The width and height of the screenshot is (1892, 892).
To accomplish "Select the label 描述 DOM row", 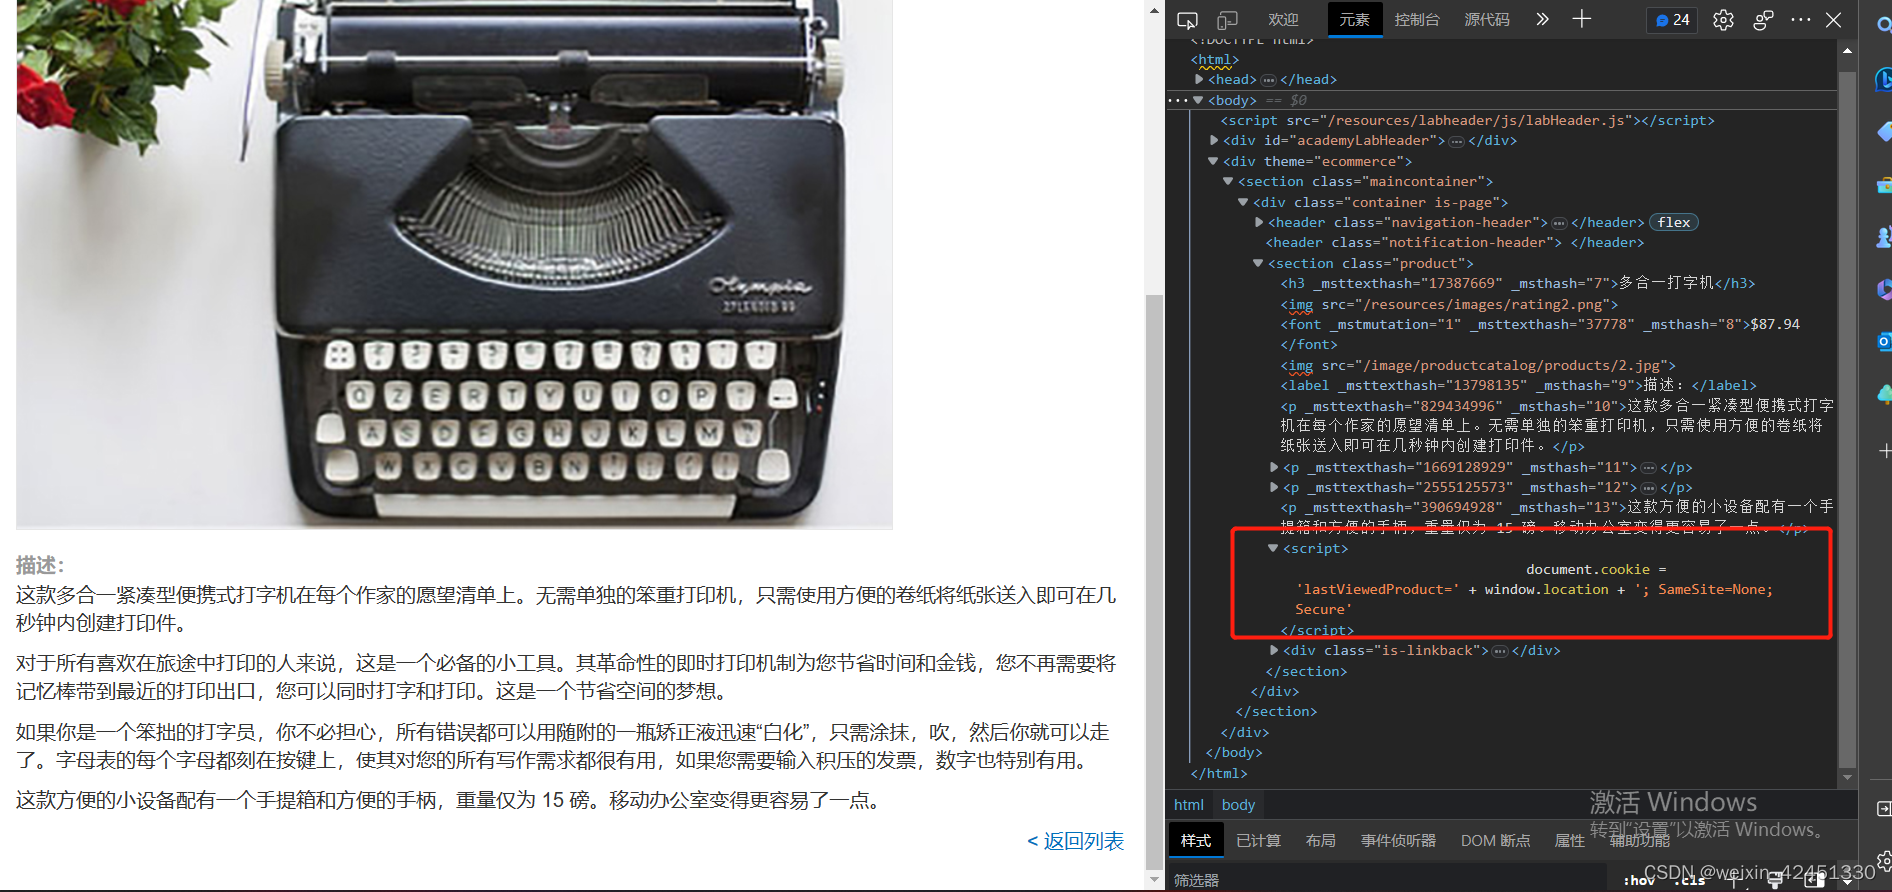I will 1518,386.
